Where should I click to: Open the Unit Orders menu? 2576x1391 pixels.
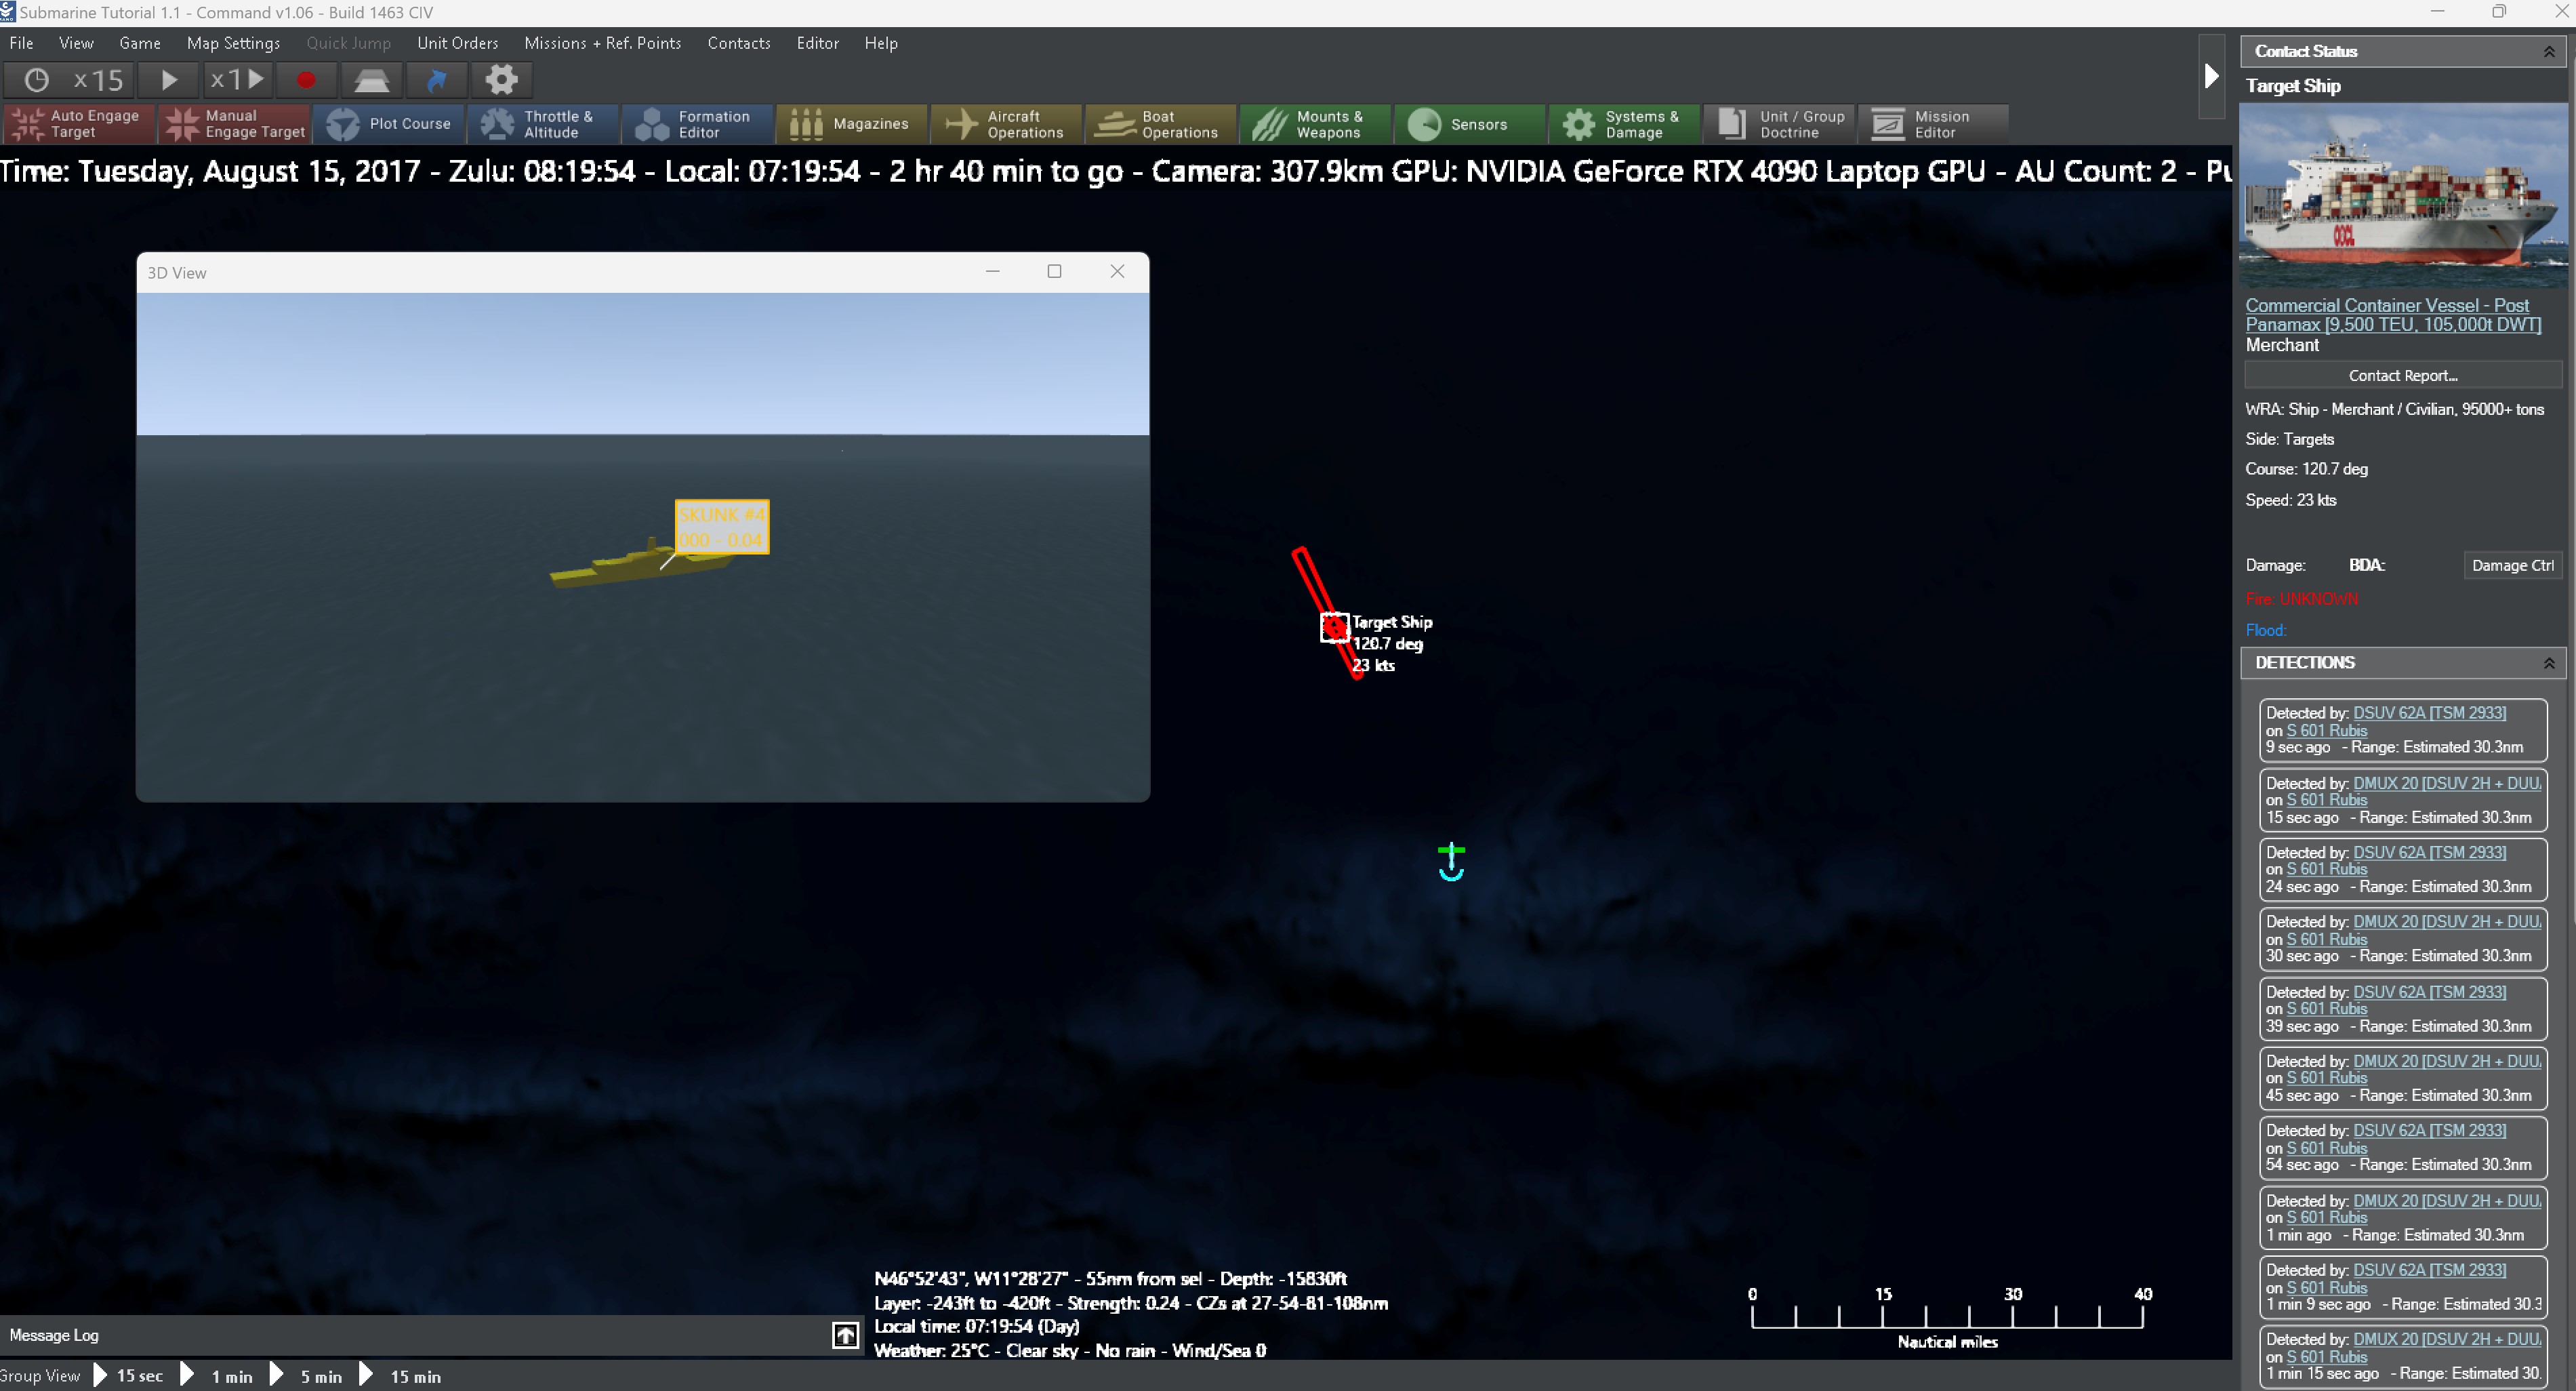(x=457, y=43)
